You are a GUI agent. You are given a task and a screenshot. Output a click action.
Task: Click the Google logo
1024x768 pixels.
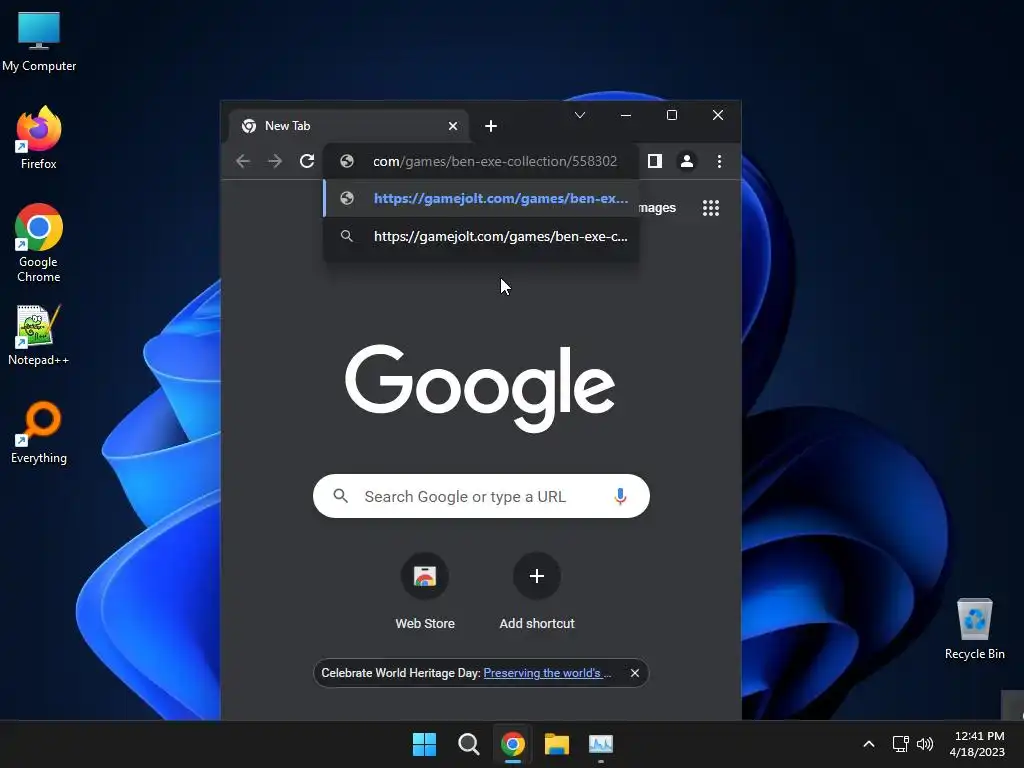click(x=480, y=388)
